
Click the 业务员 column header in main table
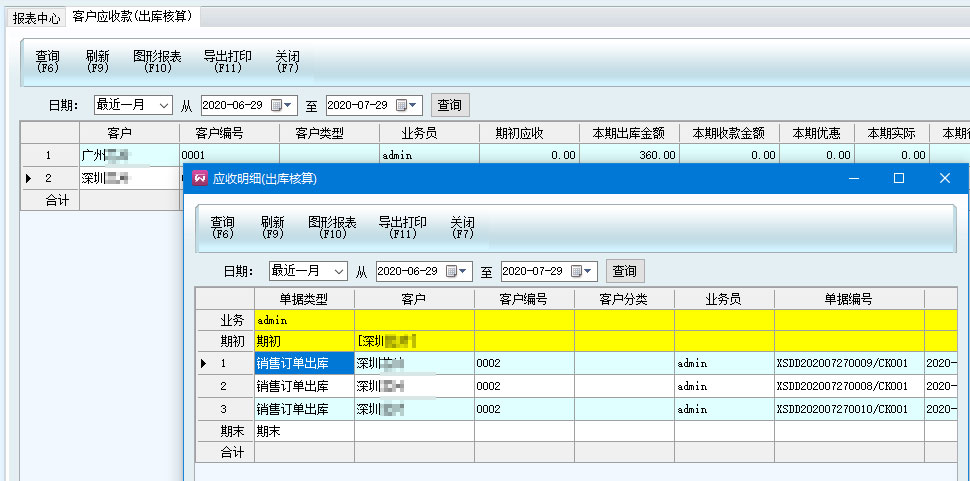click(430, 133)
